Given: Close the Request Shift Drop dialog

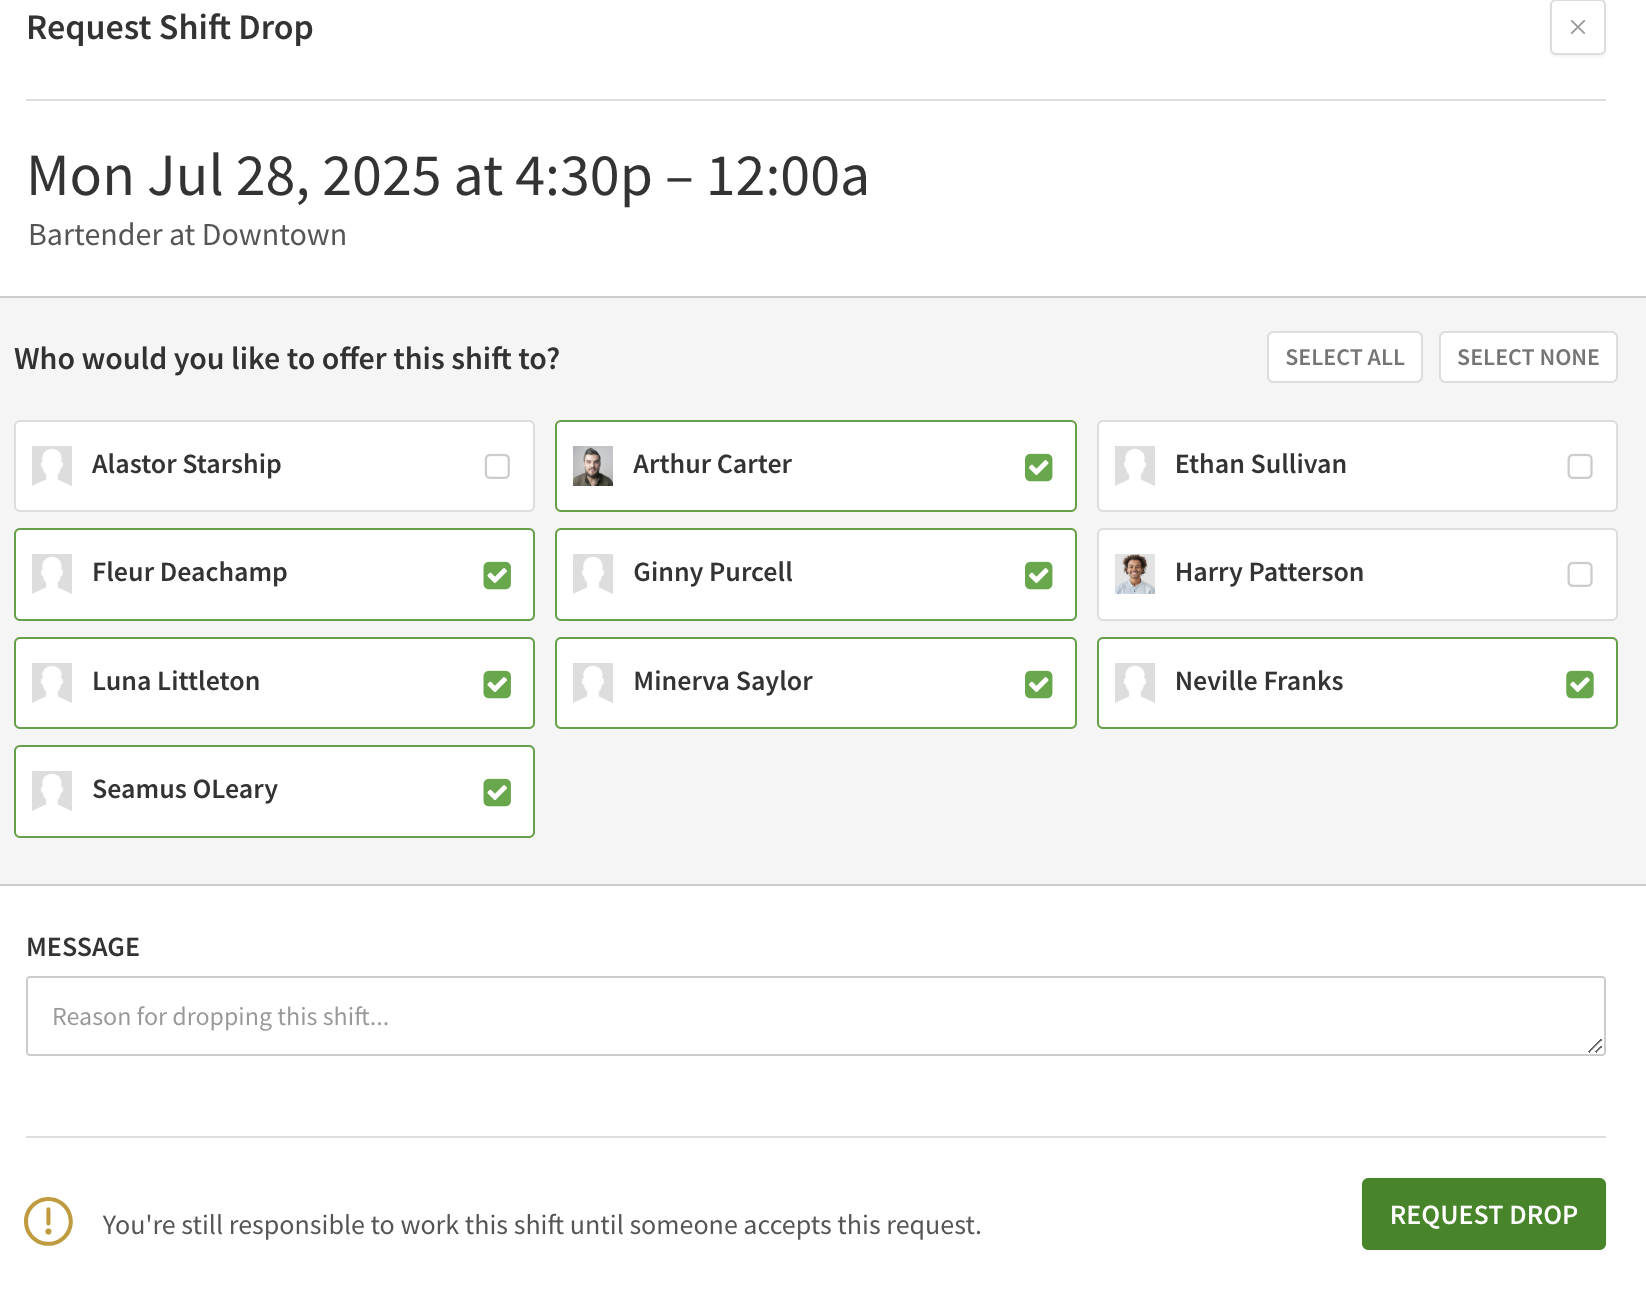Looking at the screenshot, I should (x=1577, y=27).
